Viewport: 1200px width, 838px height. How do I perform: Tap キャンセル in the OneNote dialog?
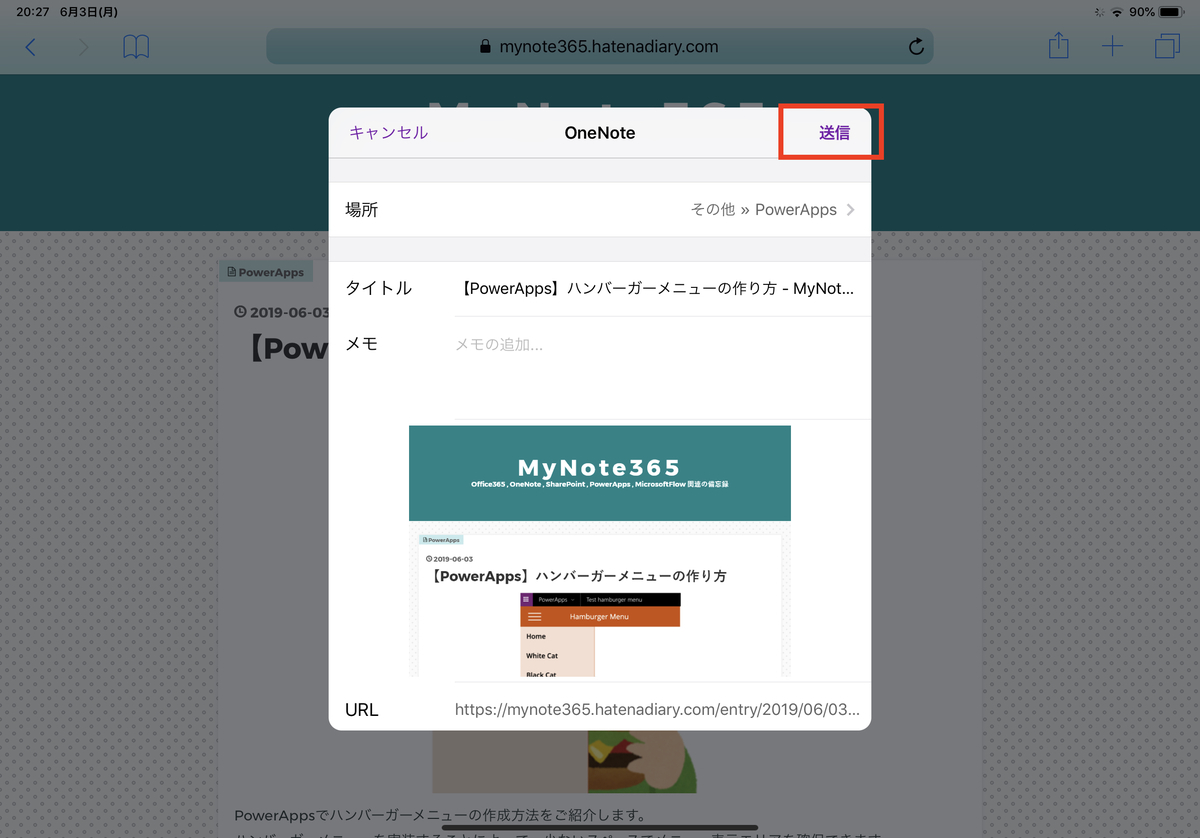tap(388, 133)
